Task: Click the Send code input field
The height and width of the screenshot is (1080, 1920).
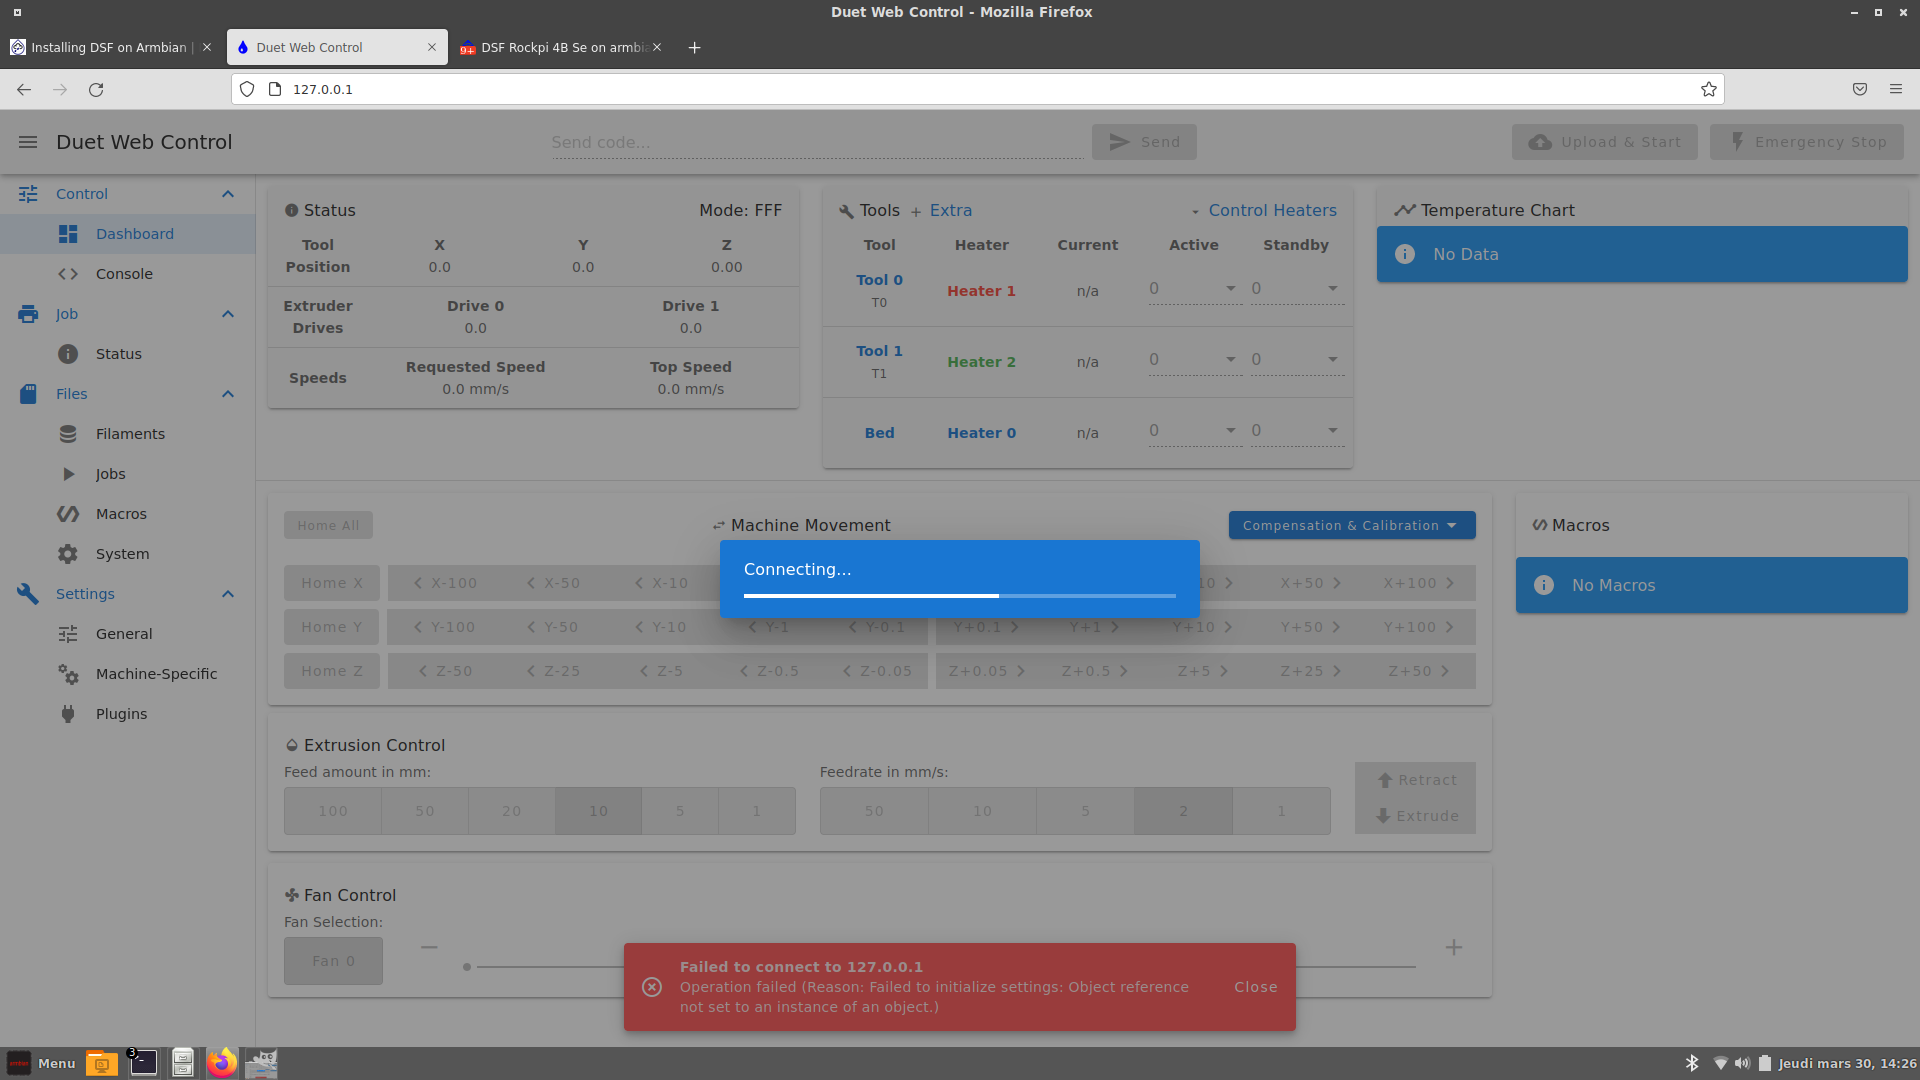Action: tap(817, 142)
